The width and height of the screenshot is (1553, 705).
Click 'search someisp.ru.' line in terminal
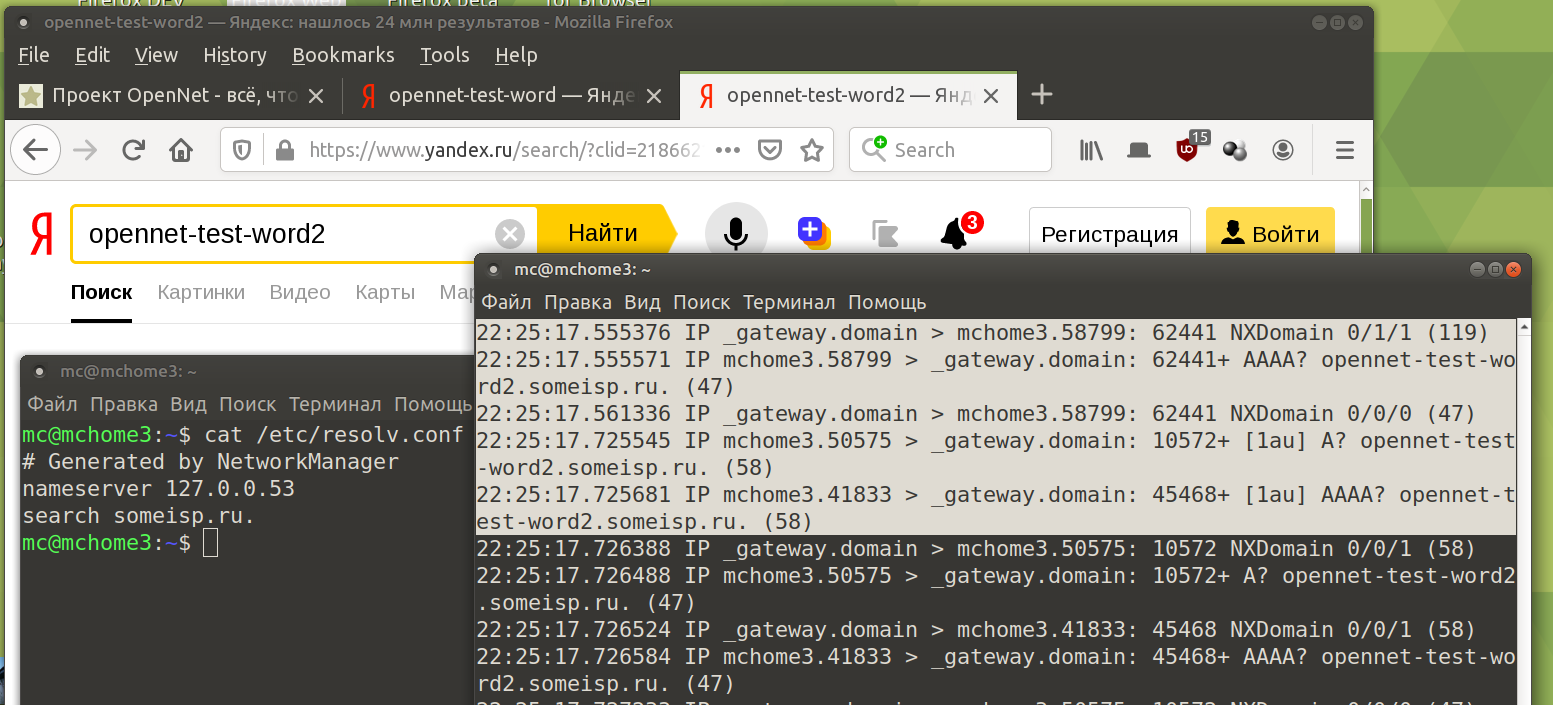point(139,516)
